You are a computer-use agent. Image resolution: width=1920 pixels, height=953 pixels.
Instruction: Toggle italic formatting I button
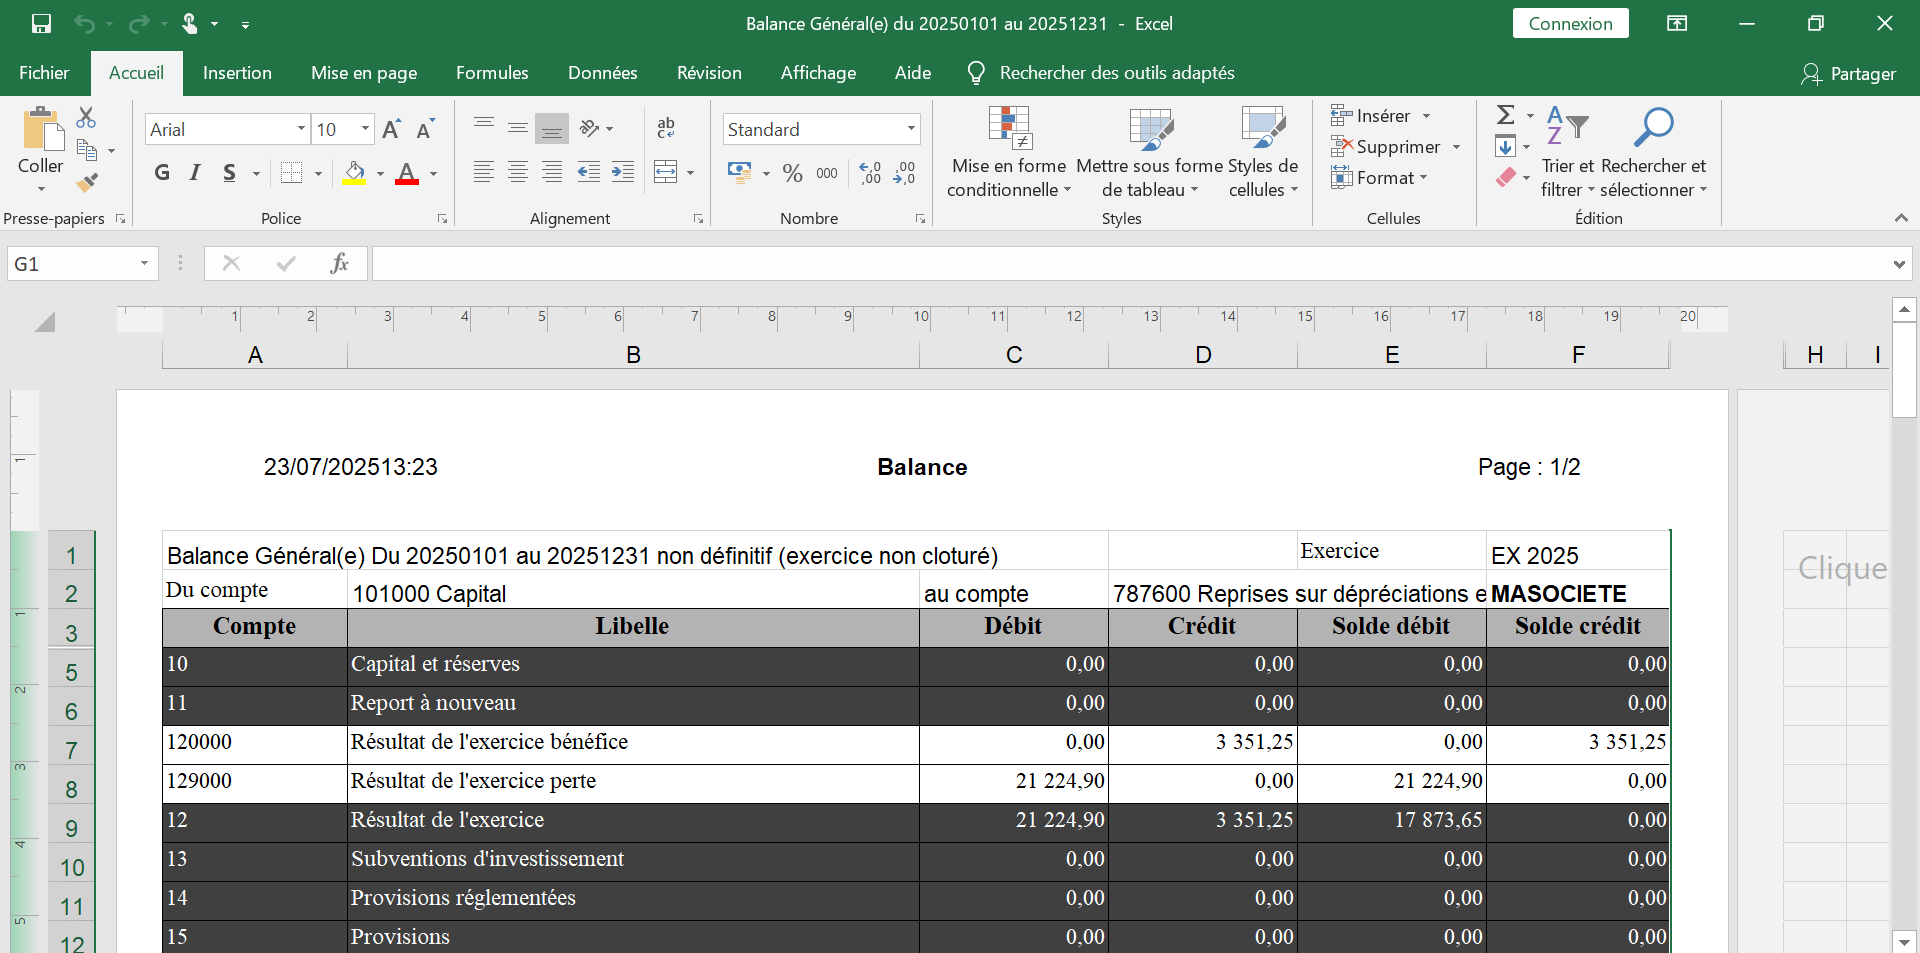[x=196, y=173]
